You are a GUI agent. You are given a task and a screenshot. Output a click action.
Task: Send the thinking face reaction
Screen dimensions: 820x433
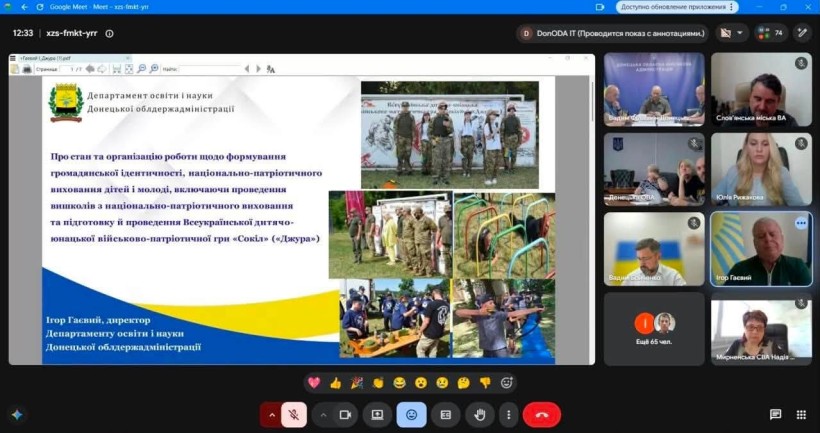[x=464, y=383]
